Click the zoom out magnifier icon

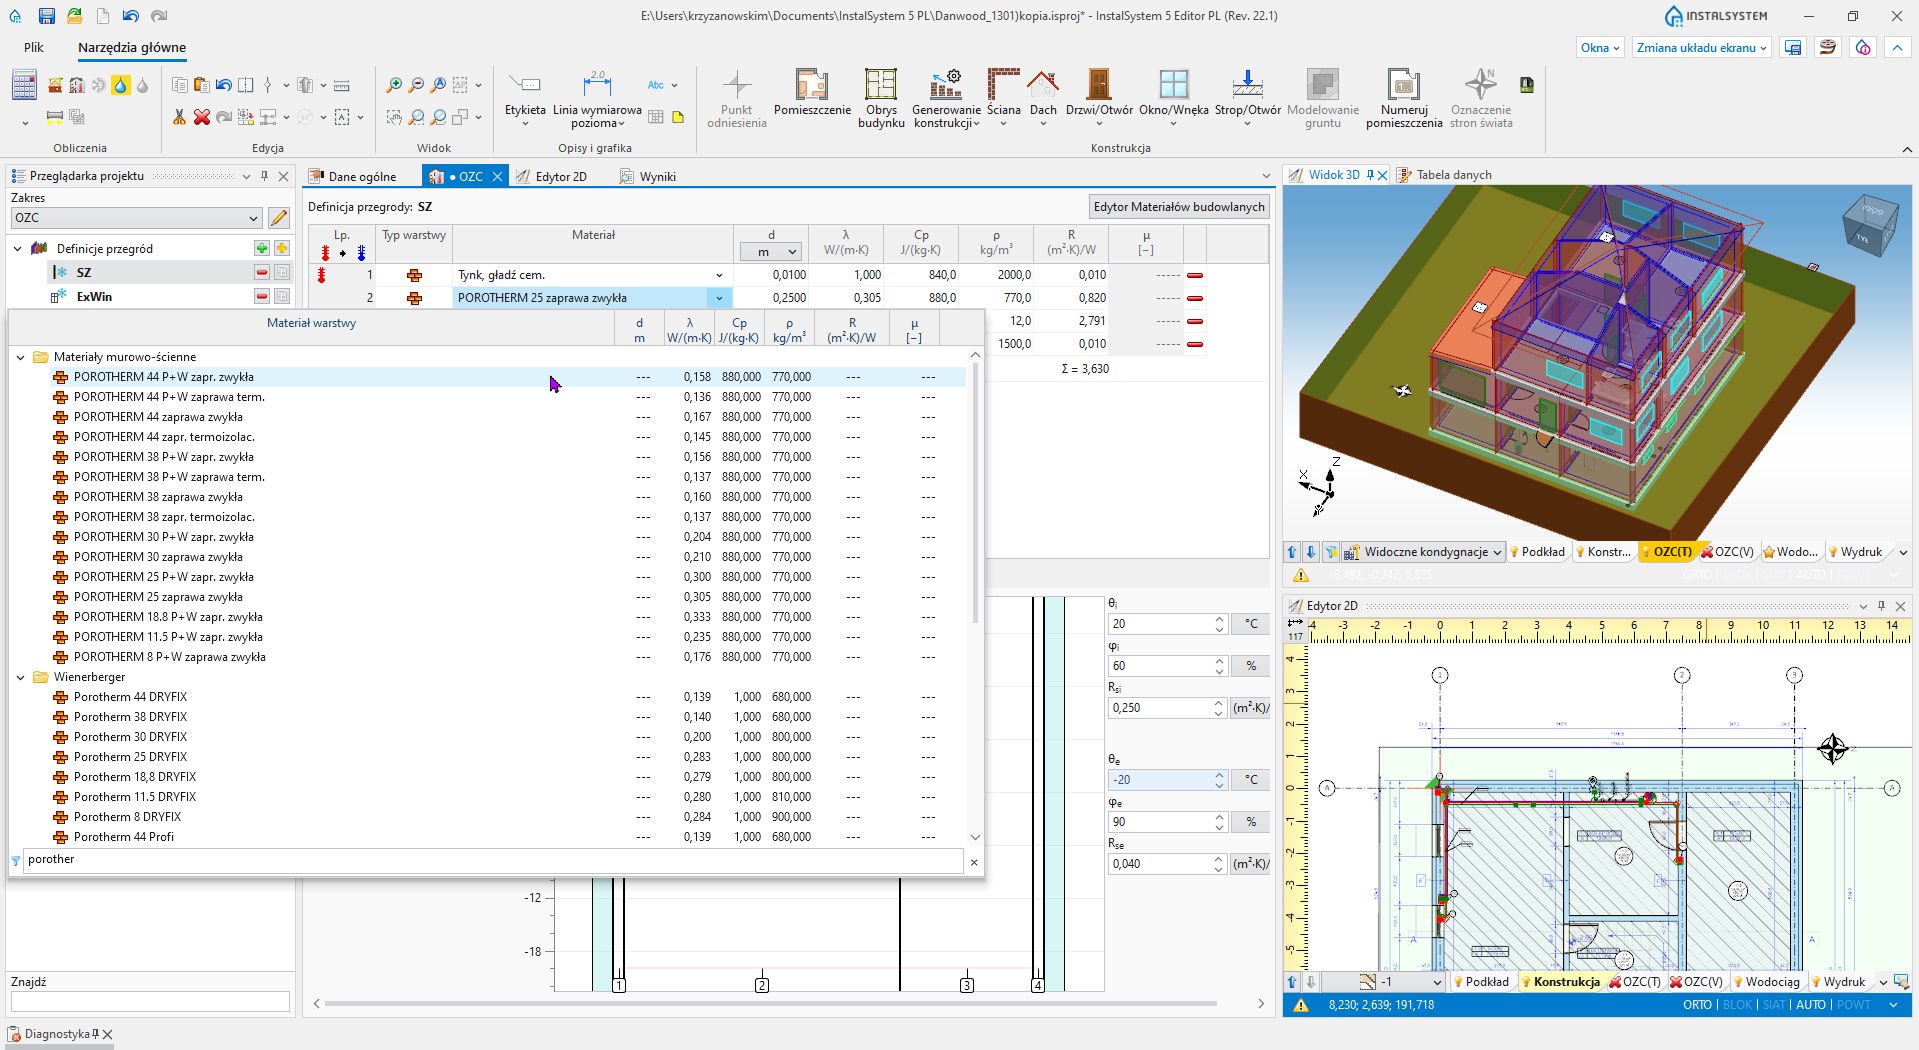[416, 85]
